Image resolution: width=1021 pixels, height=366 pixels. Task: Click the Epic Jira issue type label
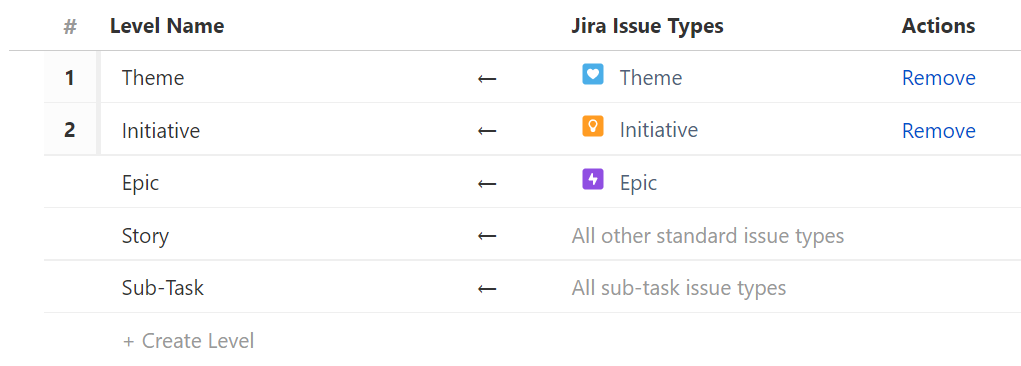point(638,183)
